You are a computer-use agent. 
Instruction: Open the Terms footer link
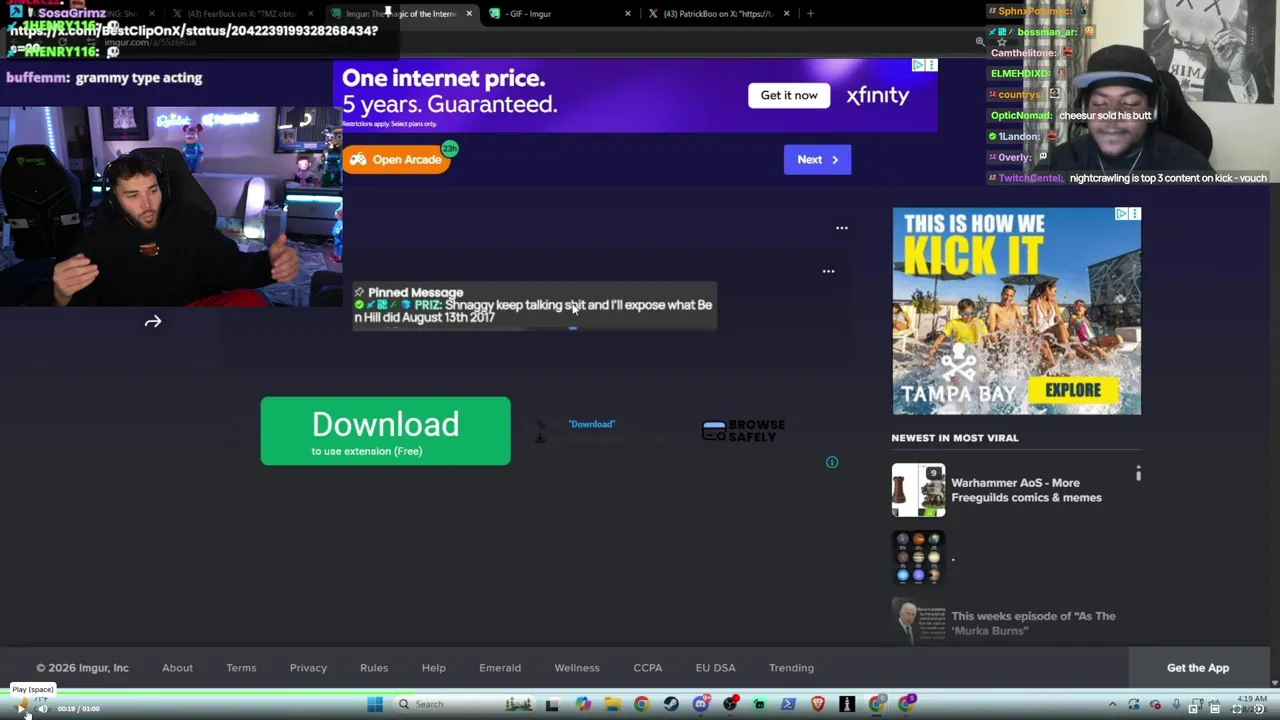(x=241, y=668)
